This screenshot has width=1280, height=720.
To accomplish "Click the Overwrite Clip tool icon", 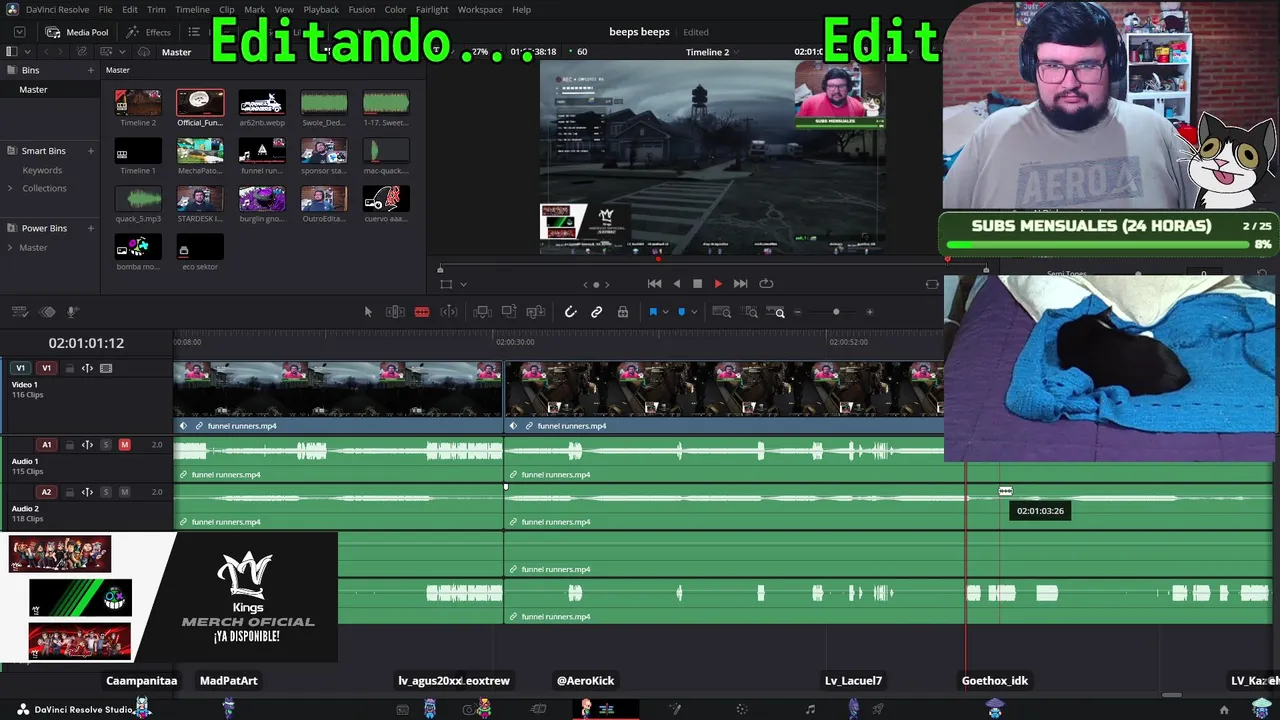I will 509,312.
